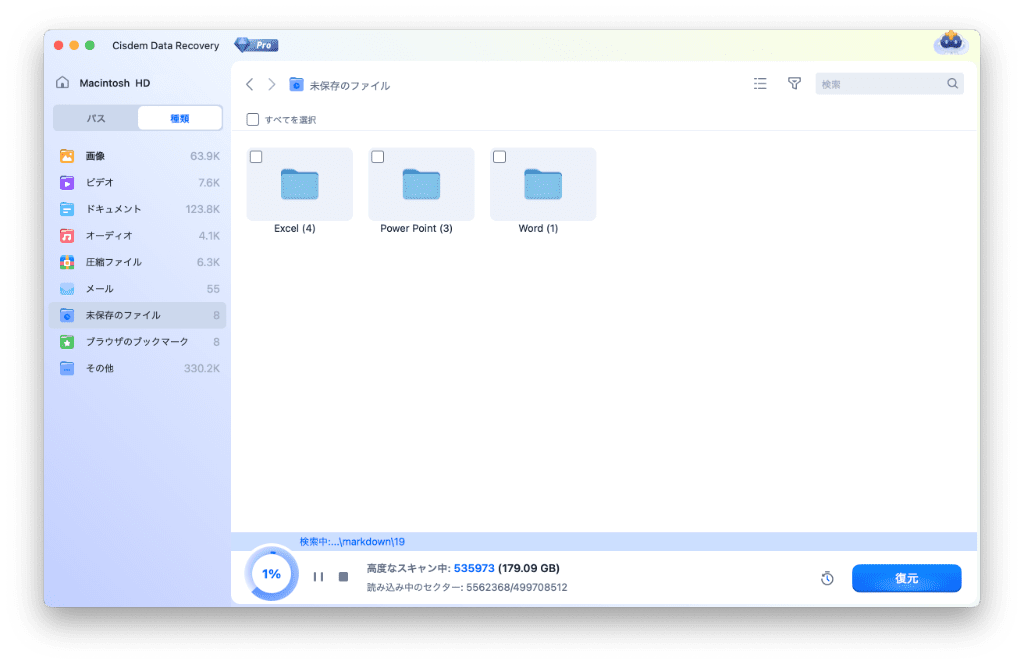Open the 画像 category in sidebar
The image size is (1024, 664).
pos(96,156)
